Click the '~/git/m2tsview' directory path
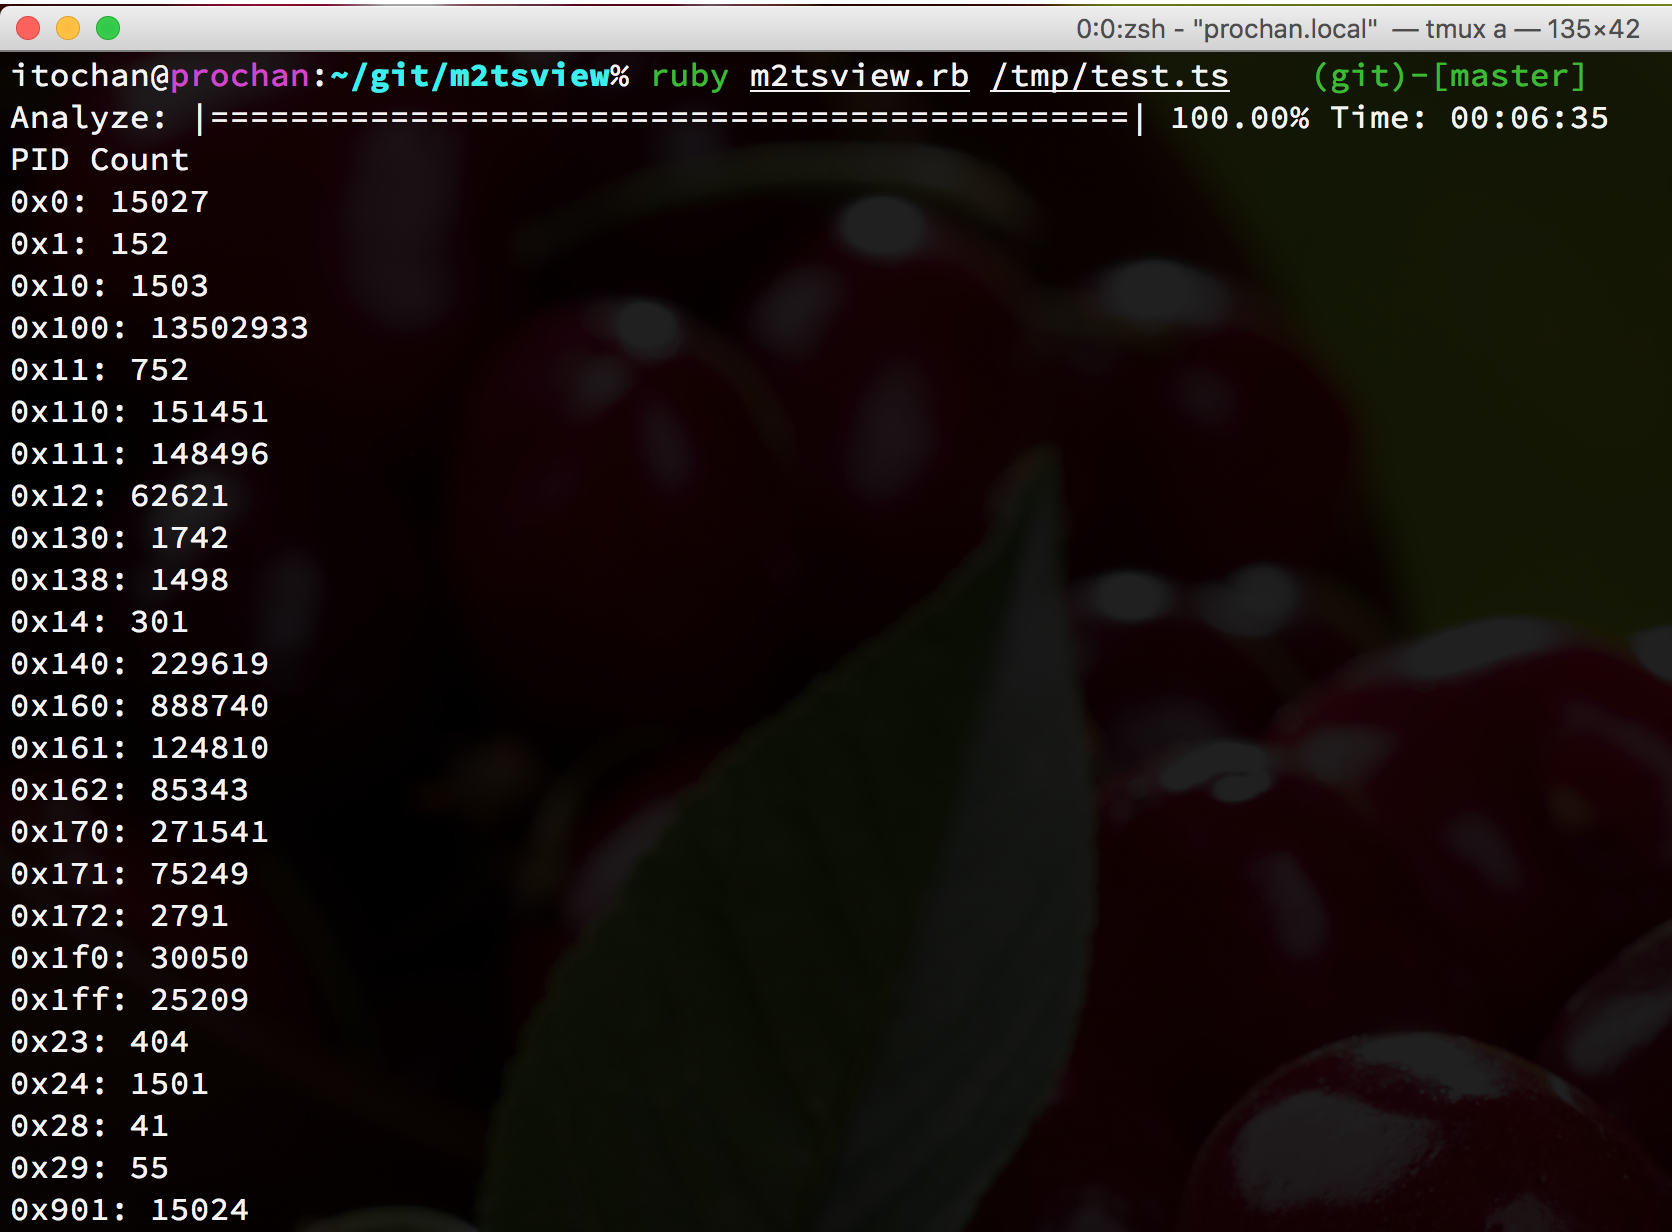The image size is (1672, 1232). [469, 76]
